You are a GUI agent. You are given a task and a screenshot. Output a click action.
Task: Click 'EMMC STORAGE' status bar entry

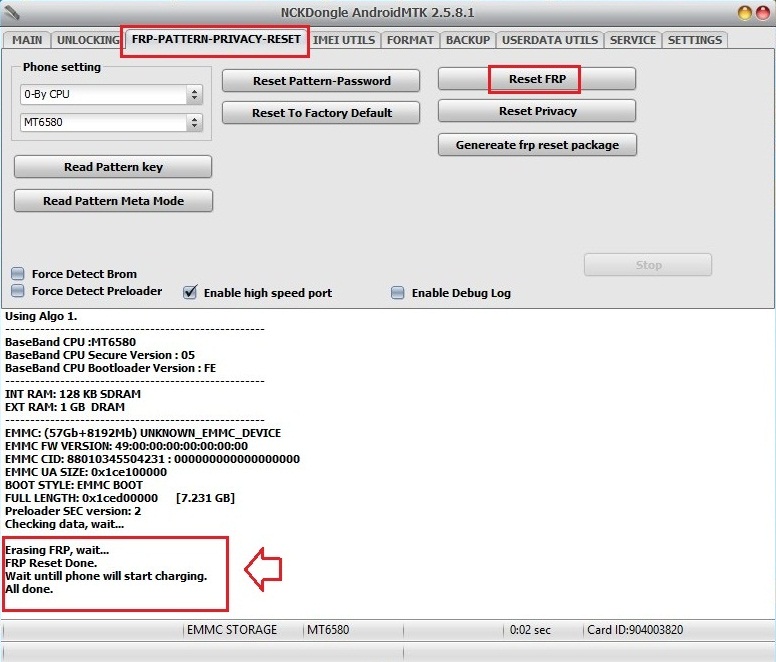tap(232, 630)
